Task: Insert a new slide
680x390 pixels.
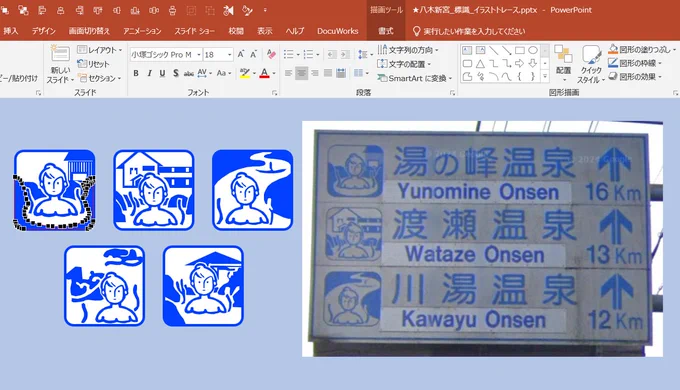Action: point(60,64)
